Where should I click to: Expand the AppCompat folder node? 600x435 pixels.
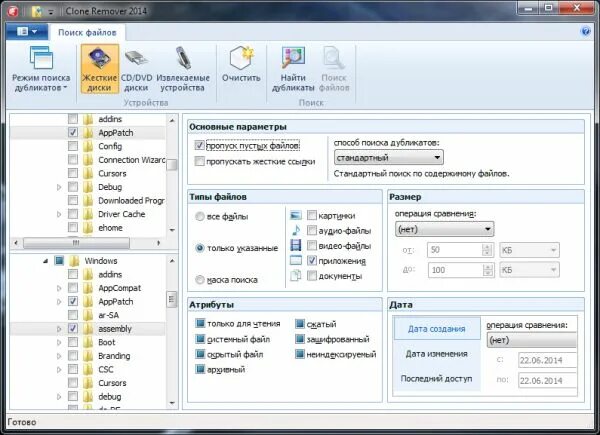(59, 288)
